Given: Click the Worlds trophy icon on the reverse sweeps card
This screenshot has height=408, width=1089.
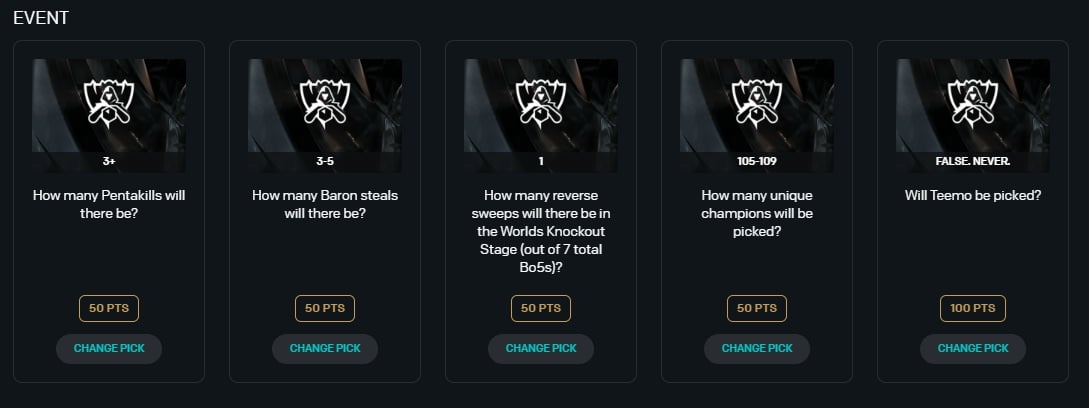Looking at the screenshot, I should [x=541, y=100].
